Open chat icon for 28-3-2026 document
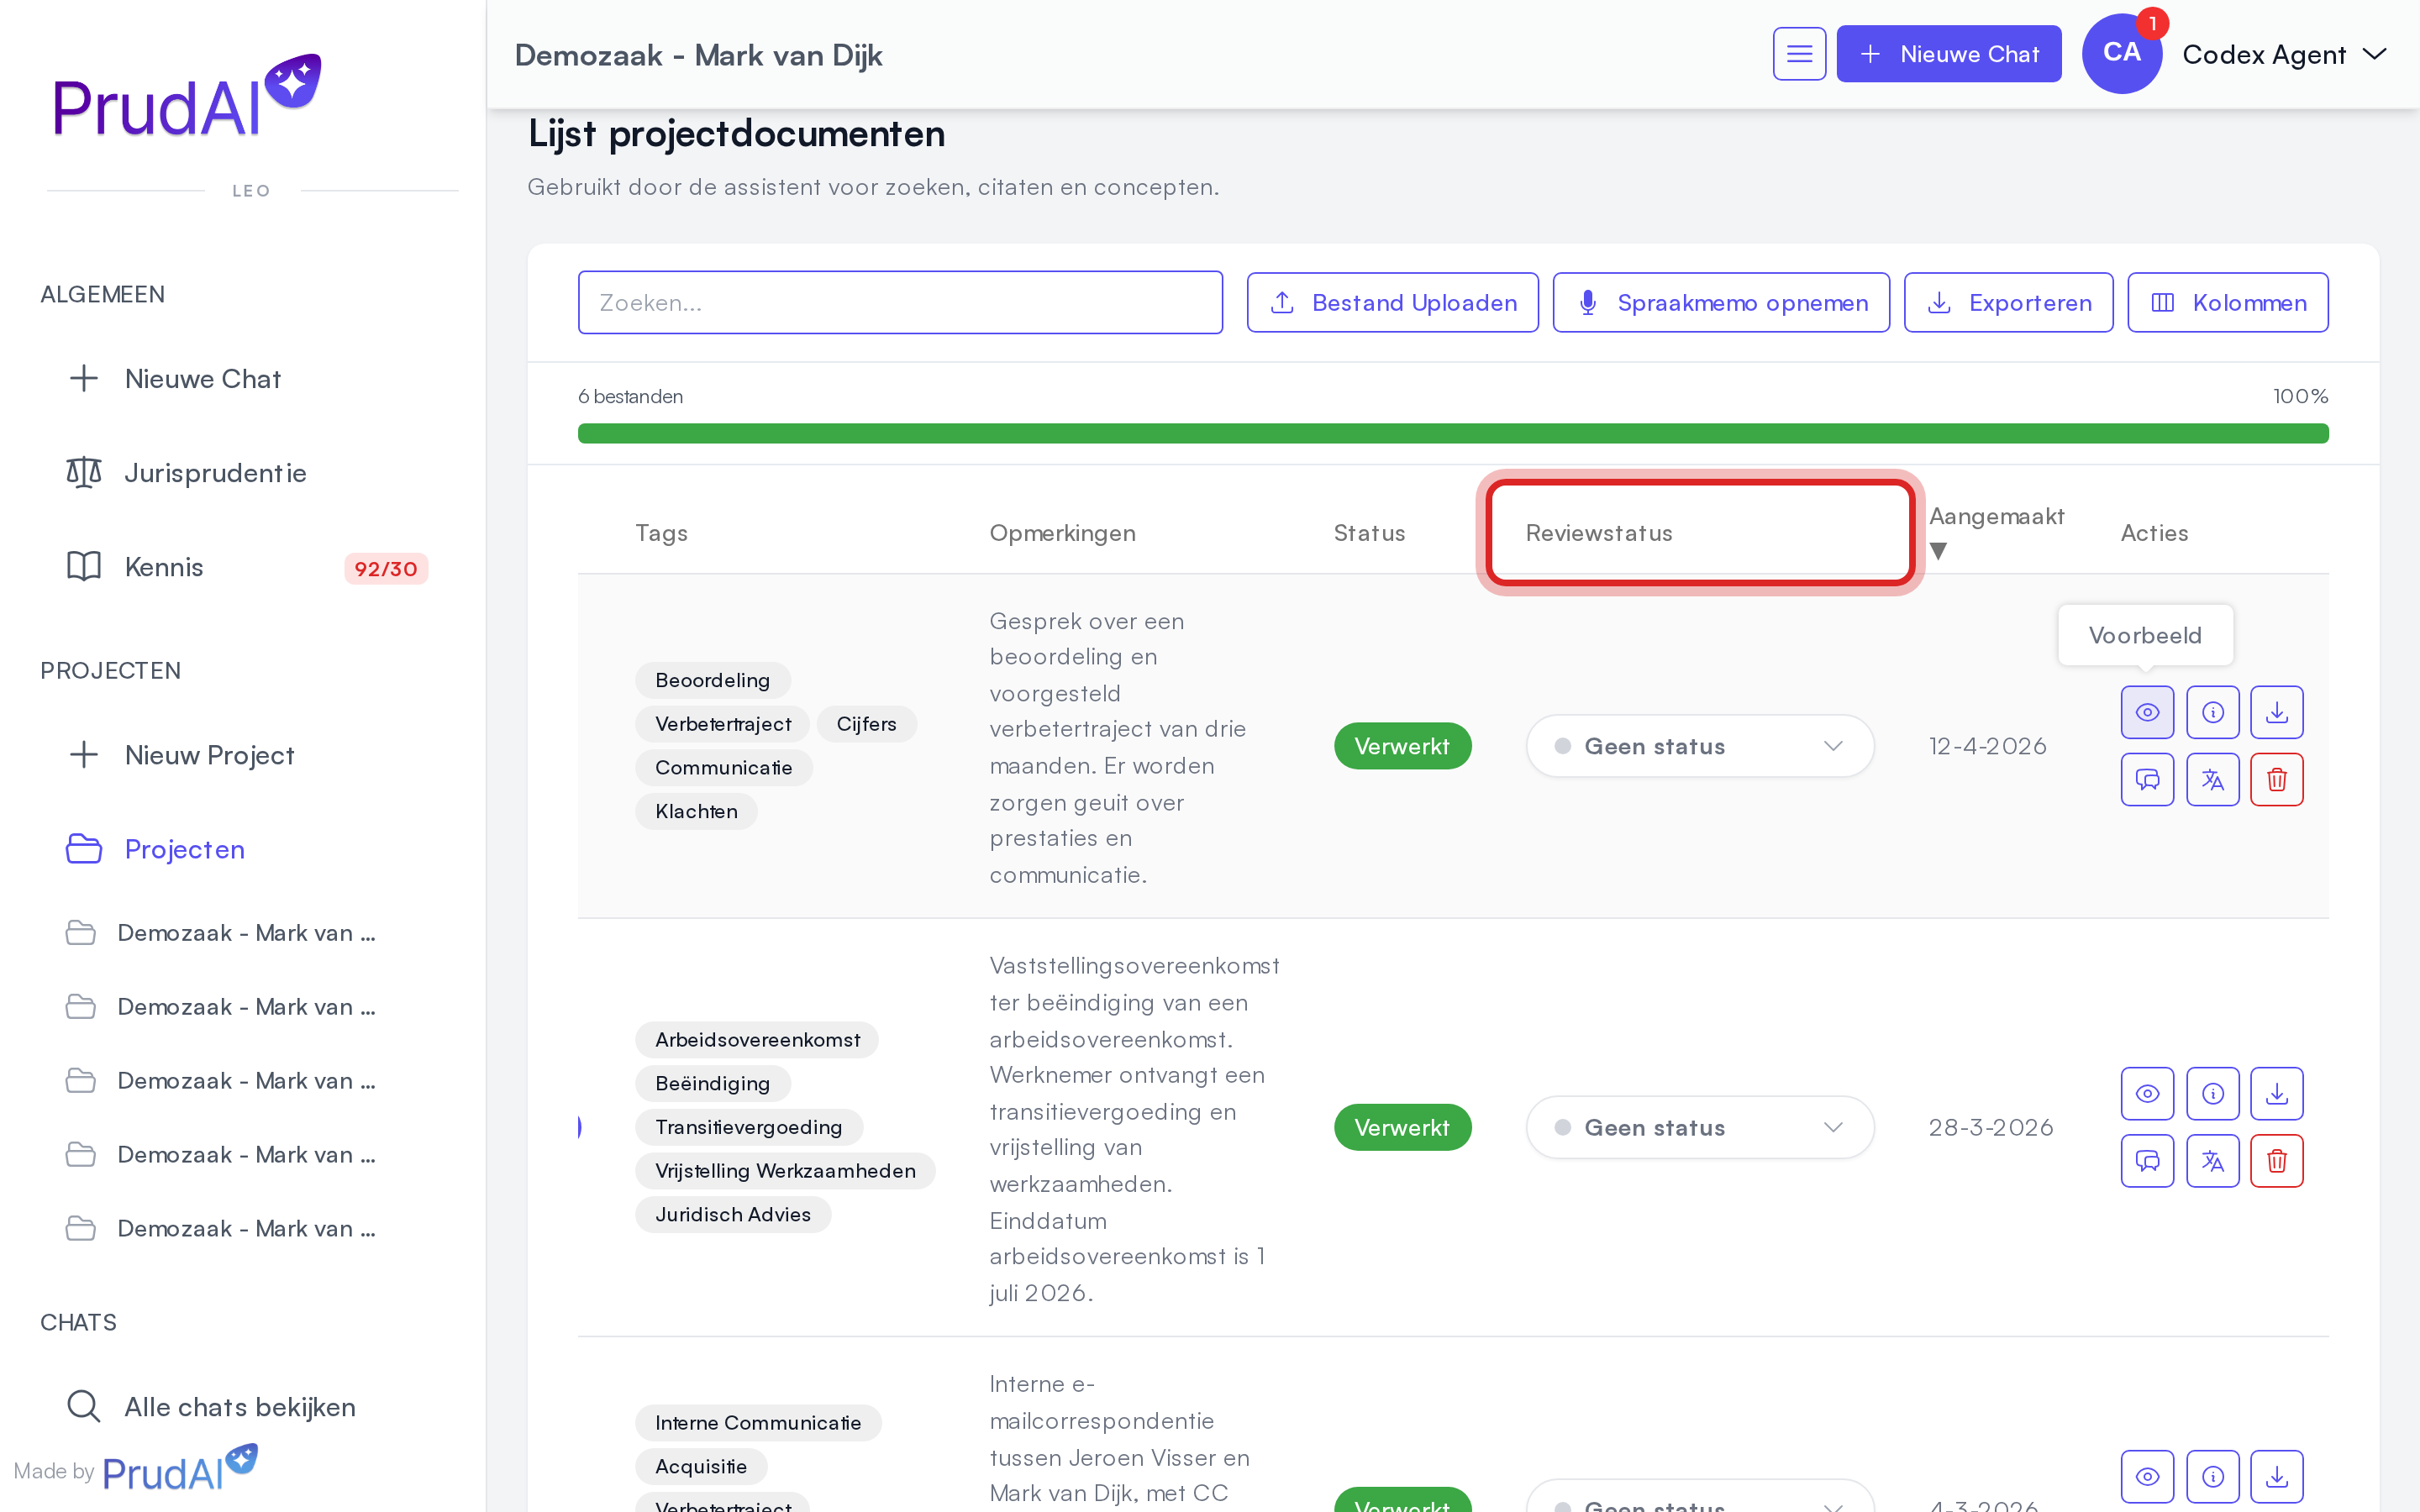The width and height of the screenshot is (2420, 1512). pos(2147,1160)
